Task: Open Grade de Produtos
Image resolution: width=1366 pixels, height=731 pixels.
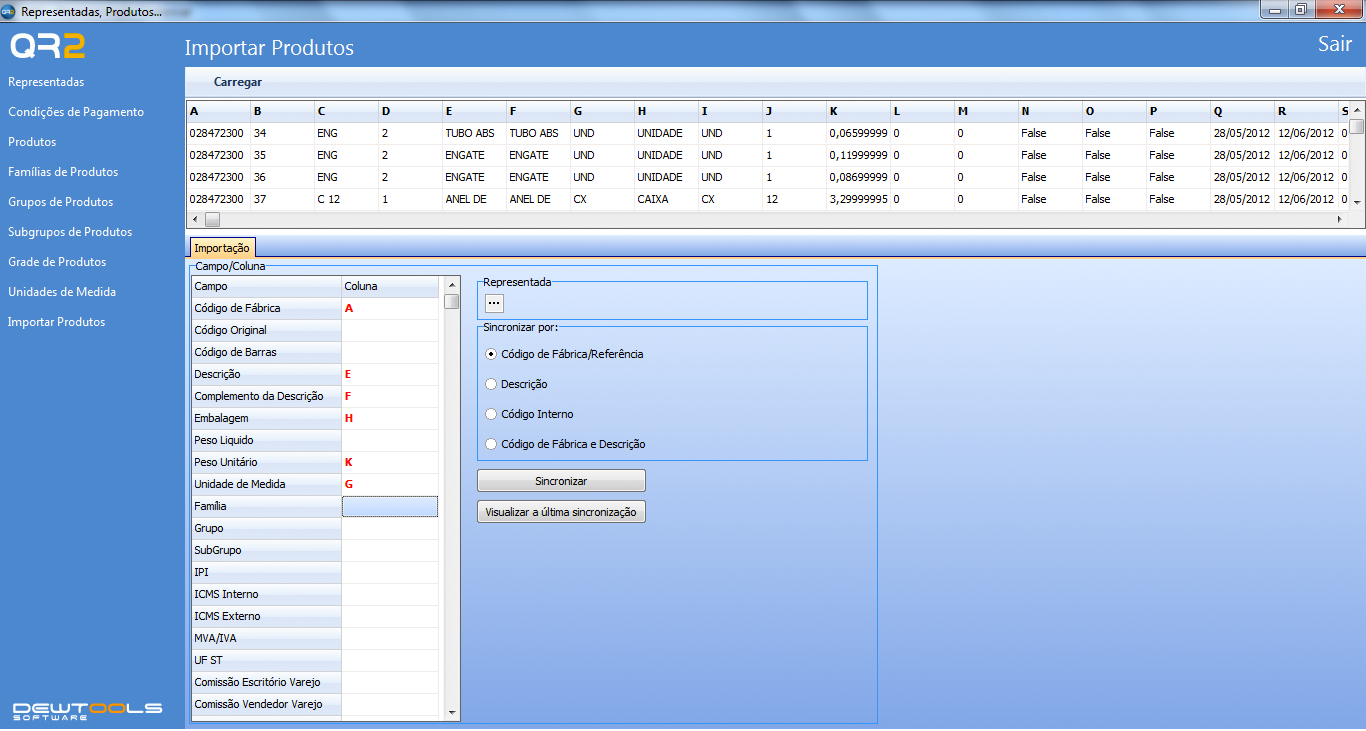Action: tap(57, 262)
